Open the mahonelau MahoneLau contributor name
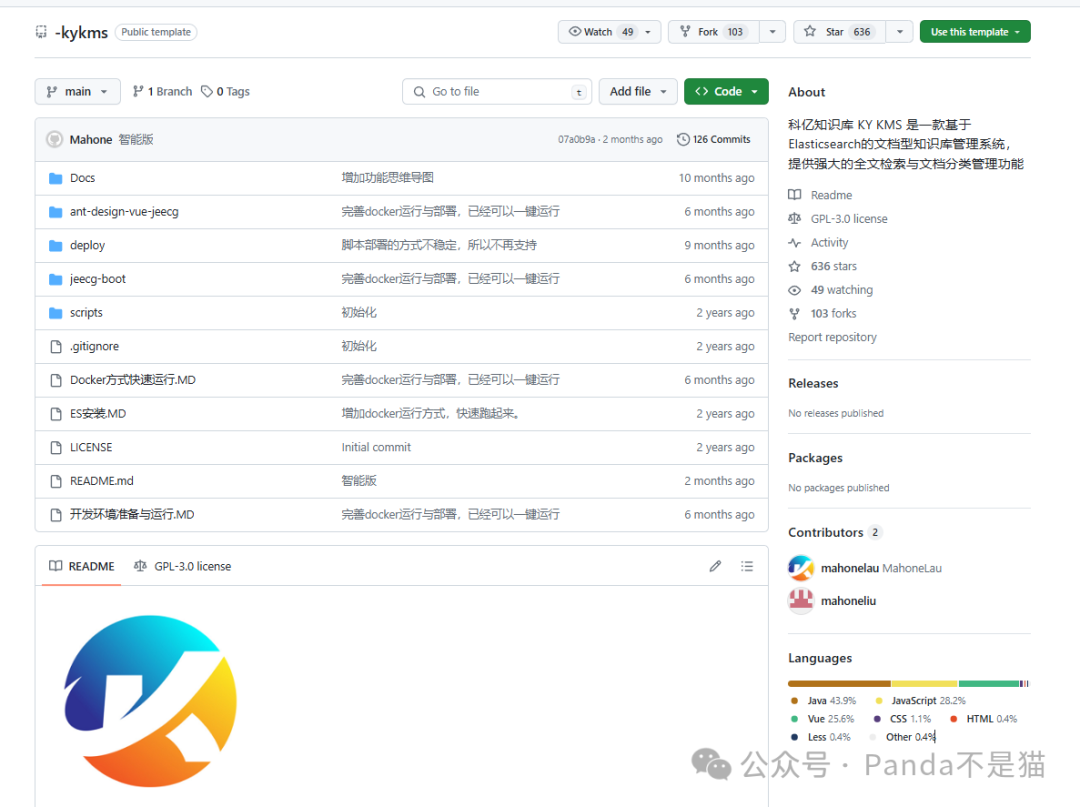 click(881, 568)
